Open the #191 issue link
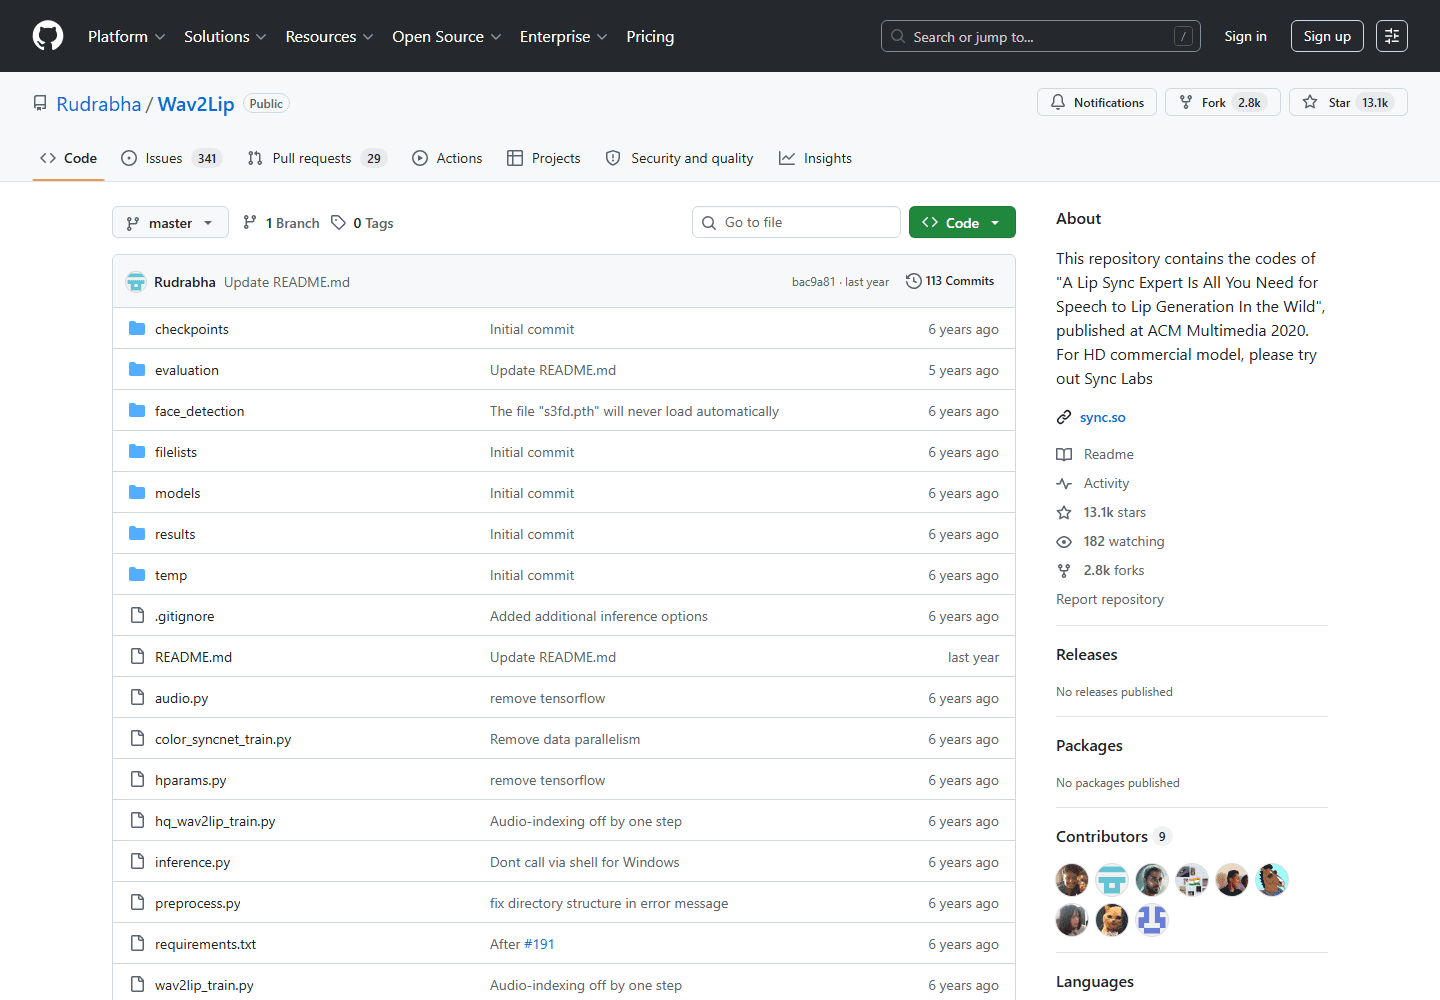The height and width of the screenshot is (1000, 1440). [x=539, y=944]
